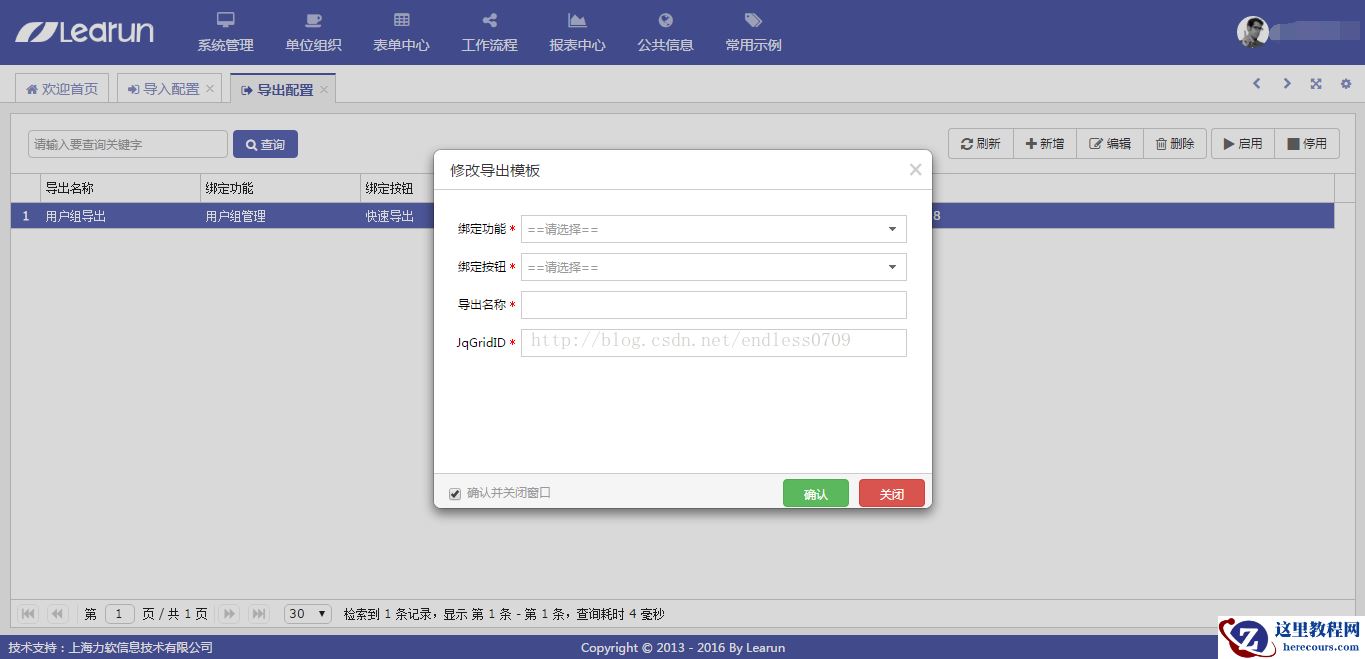Viewport: 1365px width, 659px height.
Task: Click the JqGridID input field
Action: point(714,343)
